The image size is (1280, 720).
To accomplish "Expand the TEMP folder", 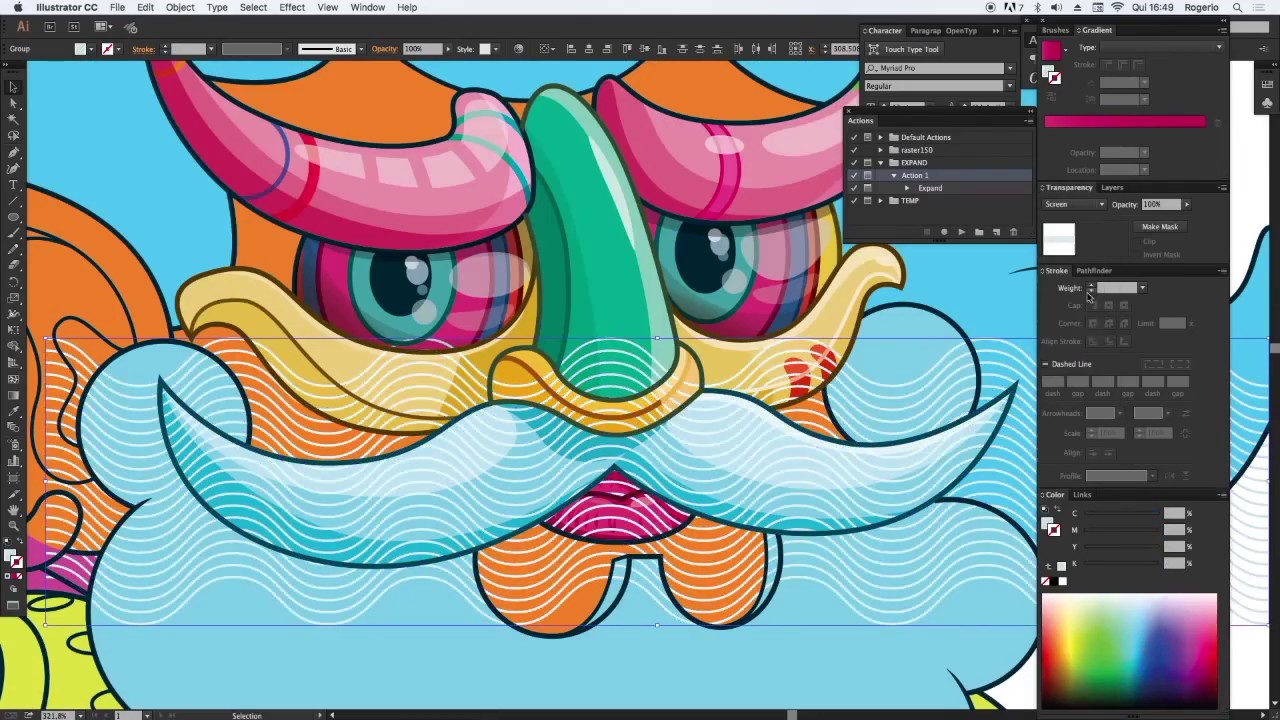I will tap(881, 201).
